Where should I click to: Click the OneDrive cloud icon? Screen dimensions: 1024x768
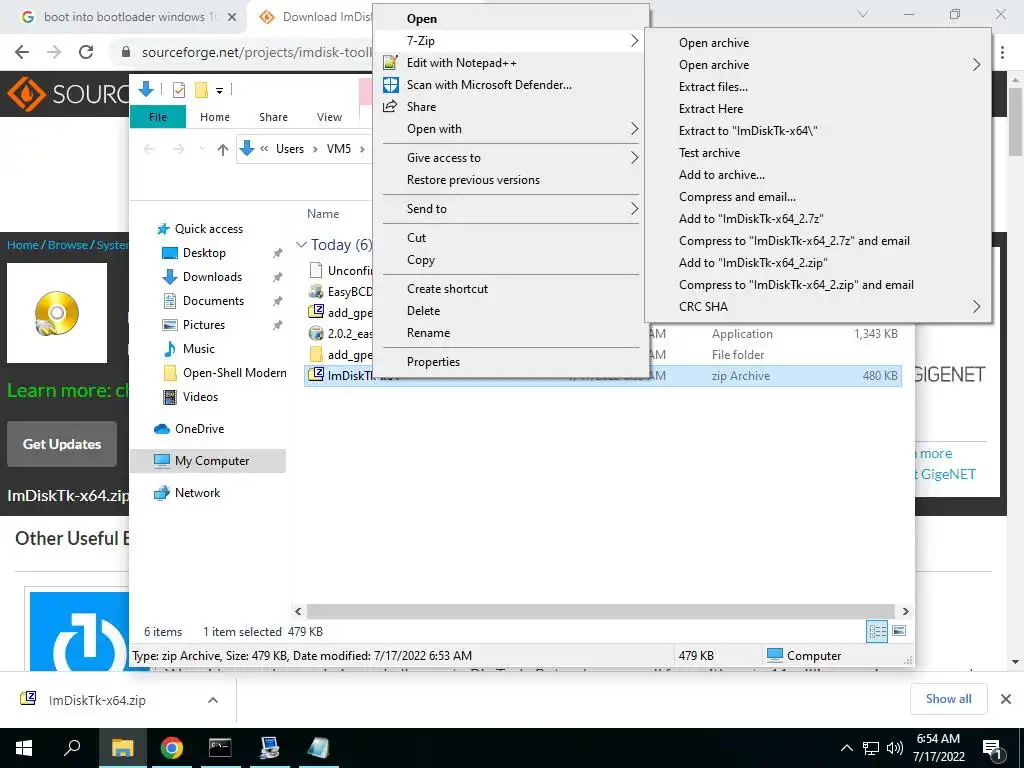pos(162,429)
